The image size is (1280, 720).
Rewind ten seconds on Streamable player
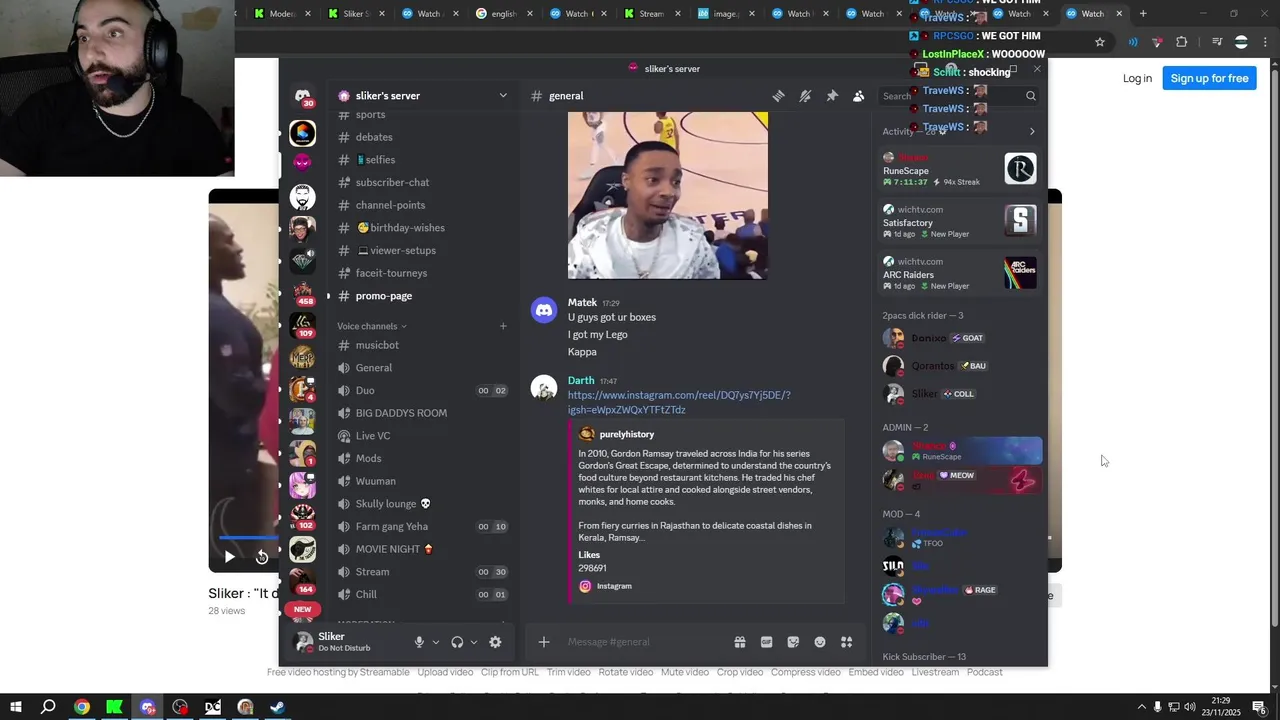(262, 557)
